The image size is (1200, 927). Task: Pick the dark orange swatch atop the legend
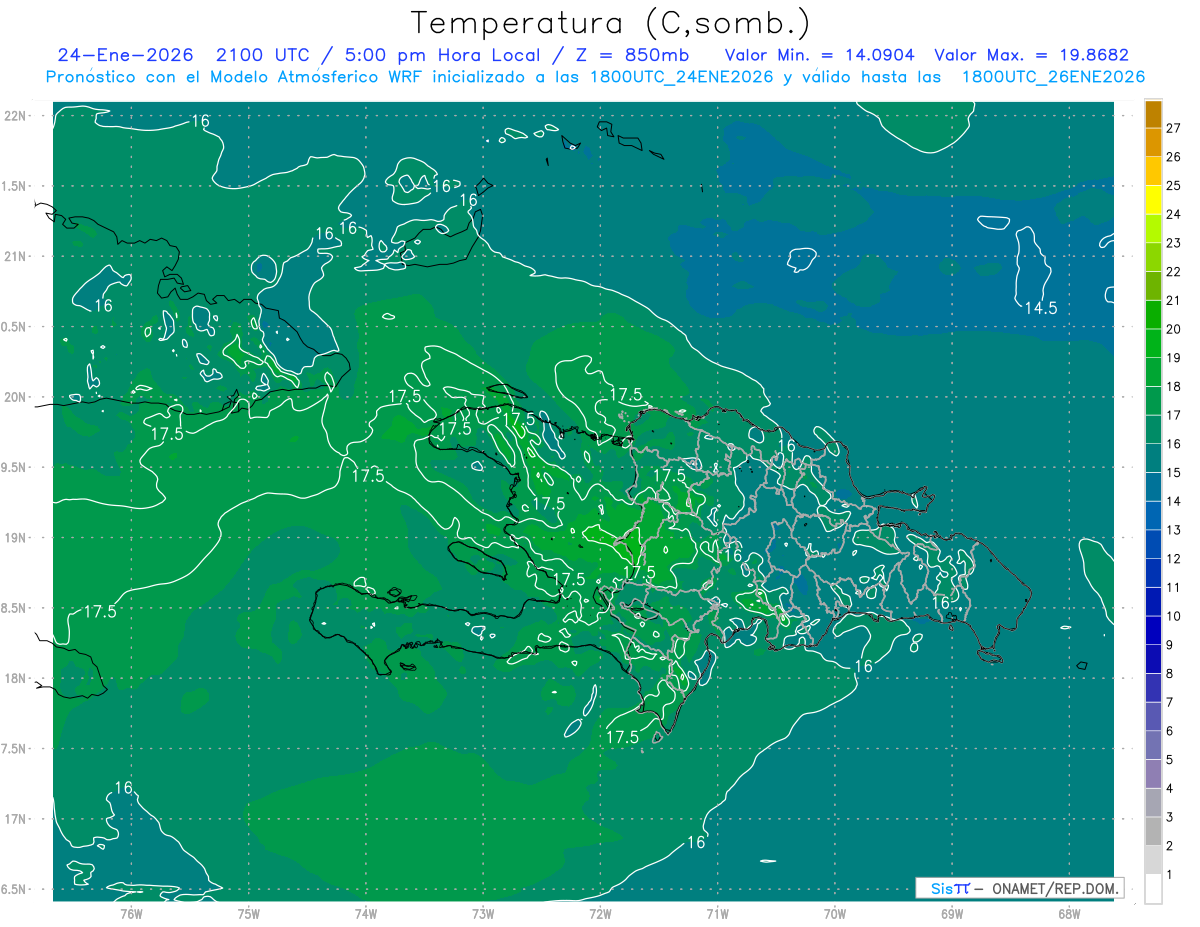tap(1153, 114)
